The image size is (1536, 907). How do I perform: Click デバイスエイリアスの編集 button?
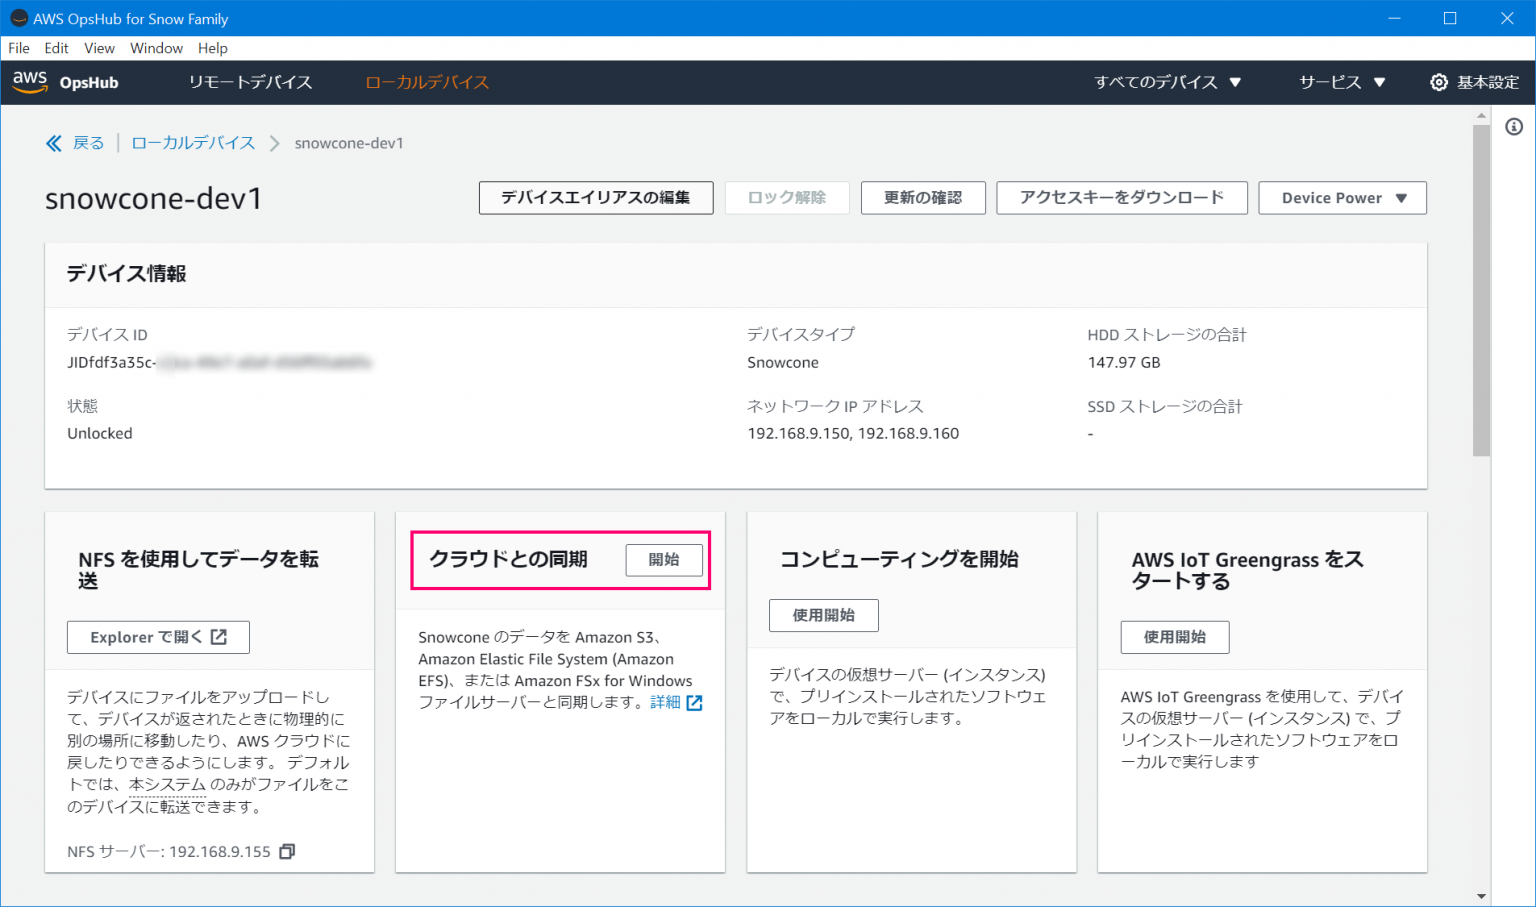click(x=595, y=197)
